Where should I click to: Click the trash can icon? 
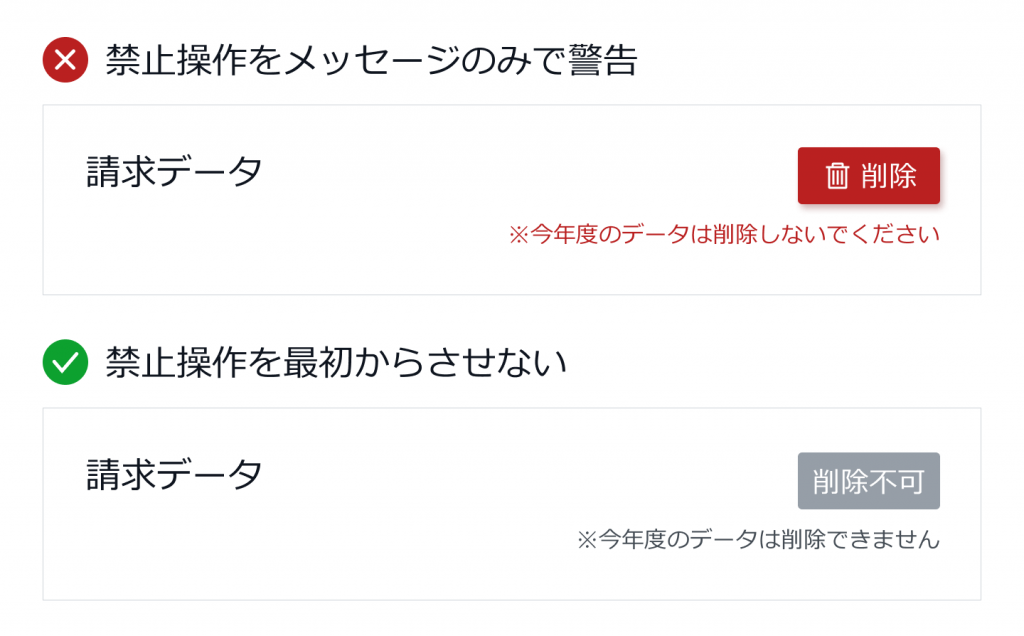(837, 176)
